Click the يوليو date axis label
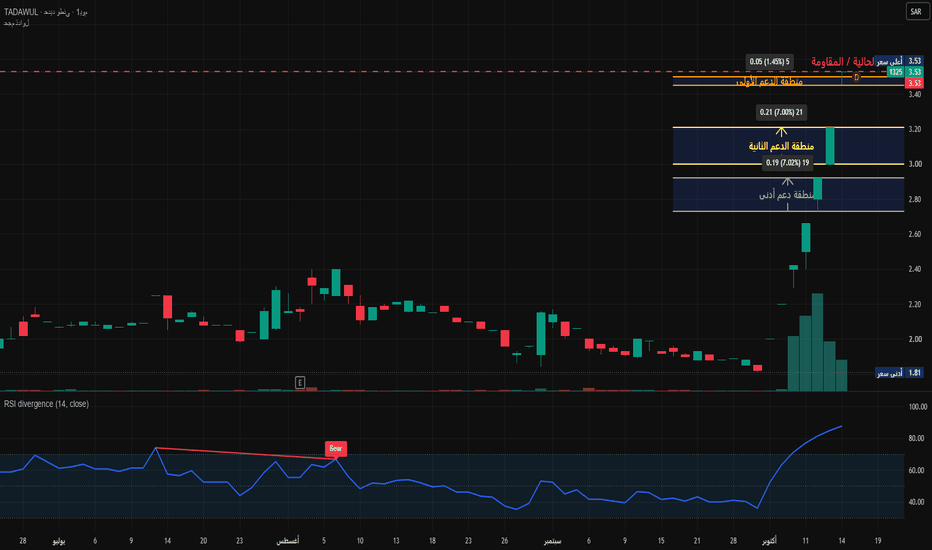Viewport: 932px width, 550px height. [59, 540]
